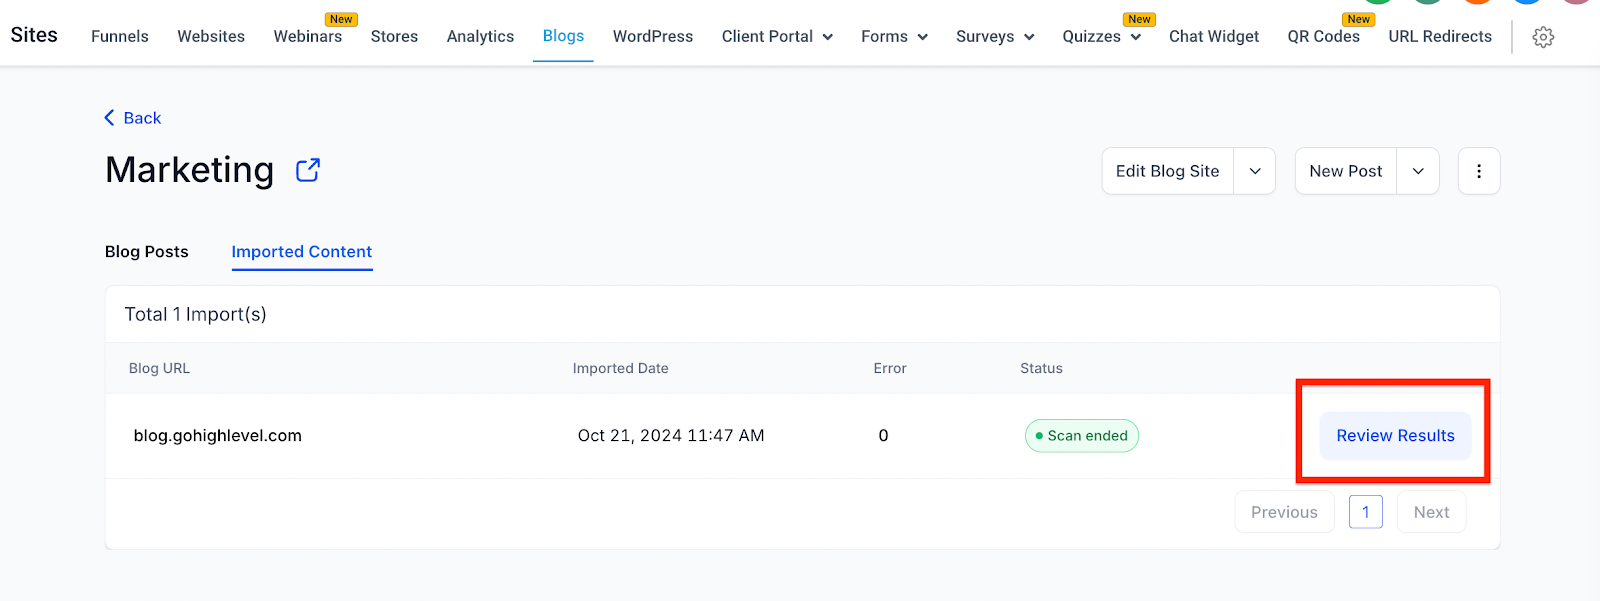Click the Edit Blog Site button
This screenshot has width=1600, height=601.
click(1168, 171)
